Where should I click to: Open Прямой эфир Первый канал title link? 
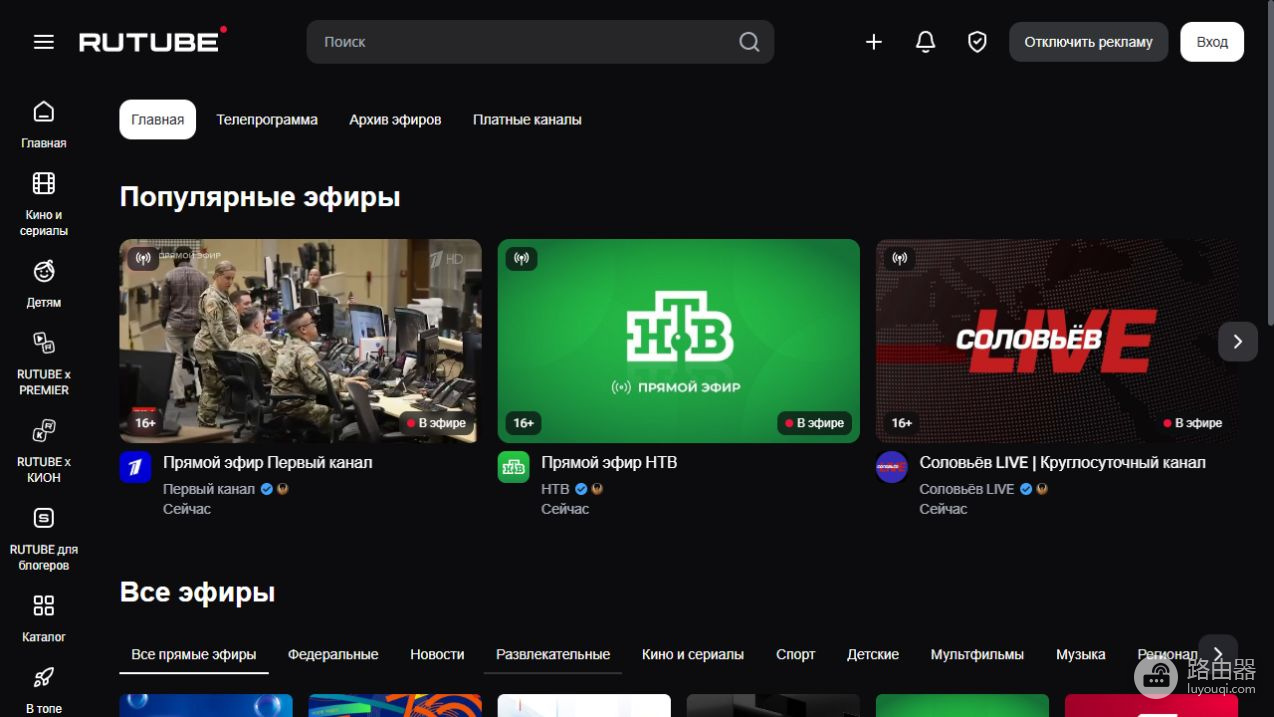(x=268, y=462)
